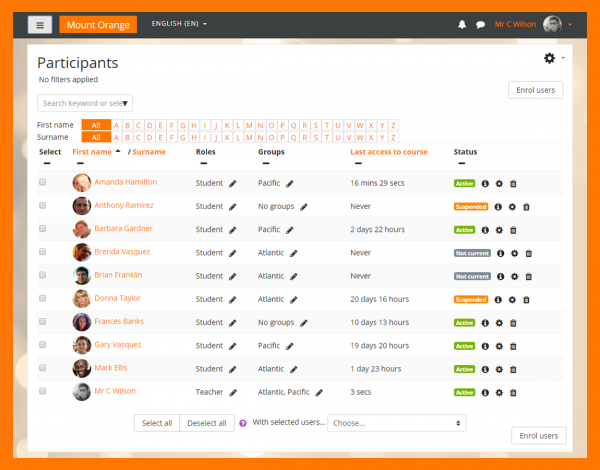View Gary Vasquez's enrolment info icon

tap(486, 345)
